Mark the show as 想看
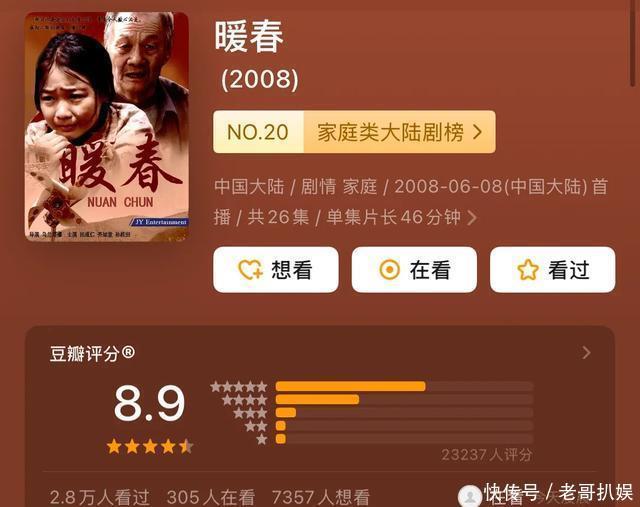640x507 pixels. click(276, 270)
